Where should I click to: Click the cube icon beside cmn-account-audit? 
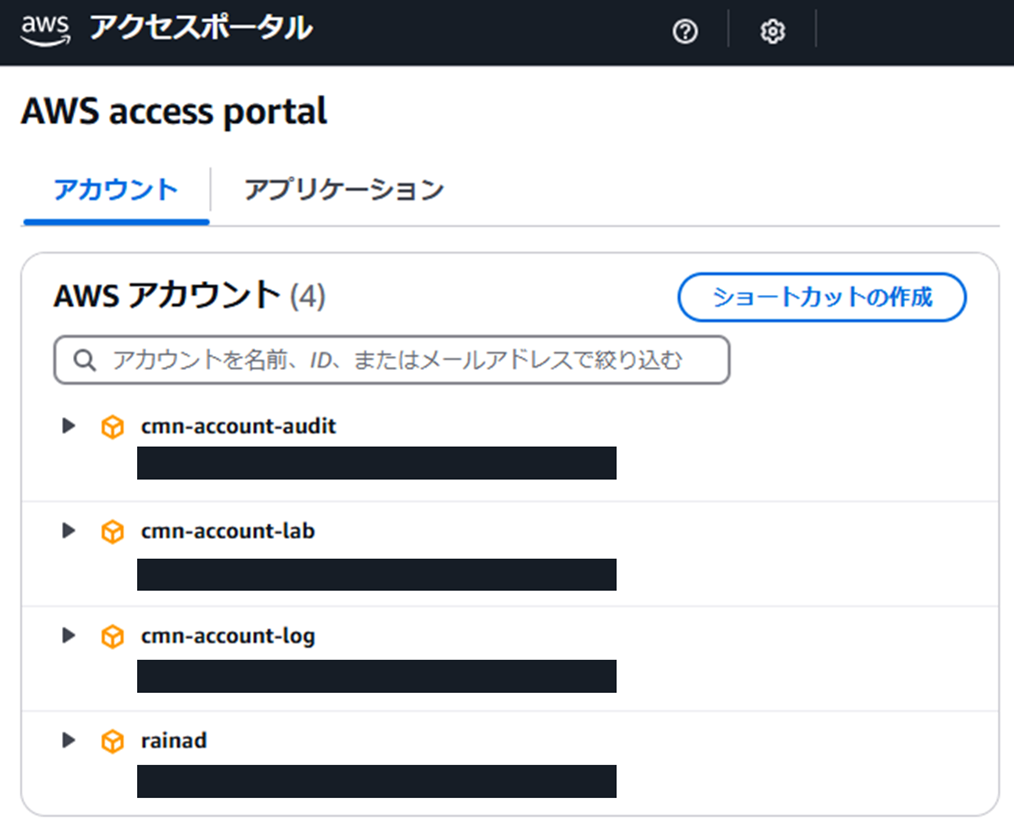coord(113,427)
